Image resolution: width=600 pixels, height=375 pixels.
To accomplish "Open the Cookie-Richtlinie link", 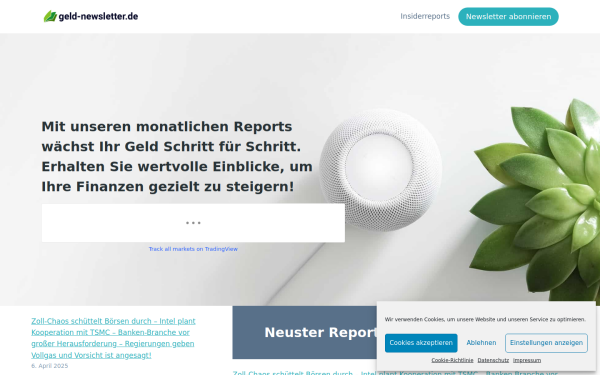I will [x=452, y=360].
